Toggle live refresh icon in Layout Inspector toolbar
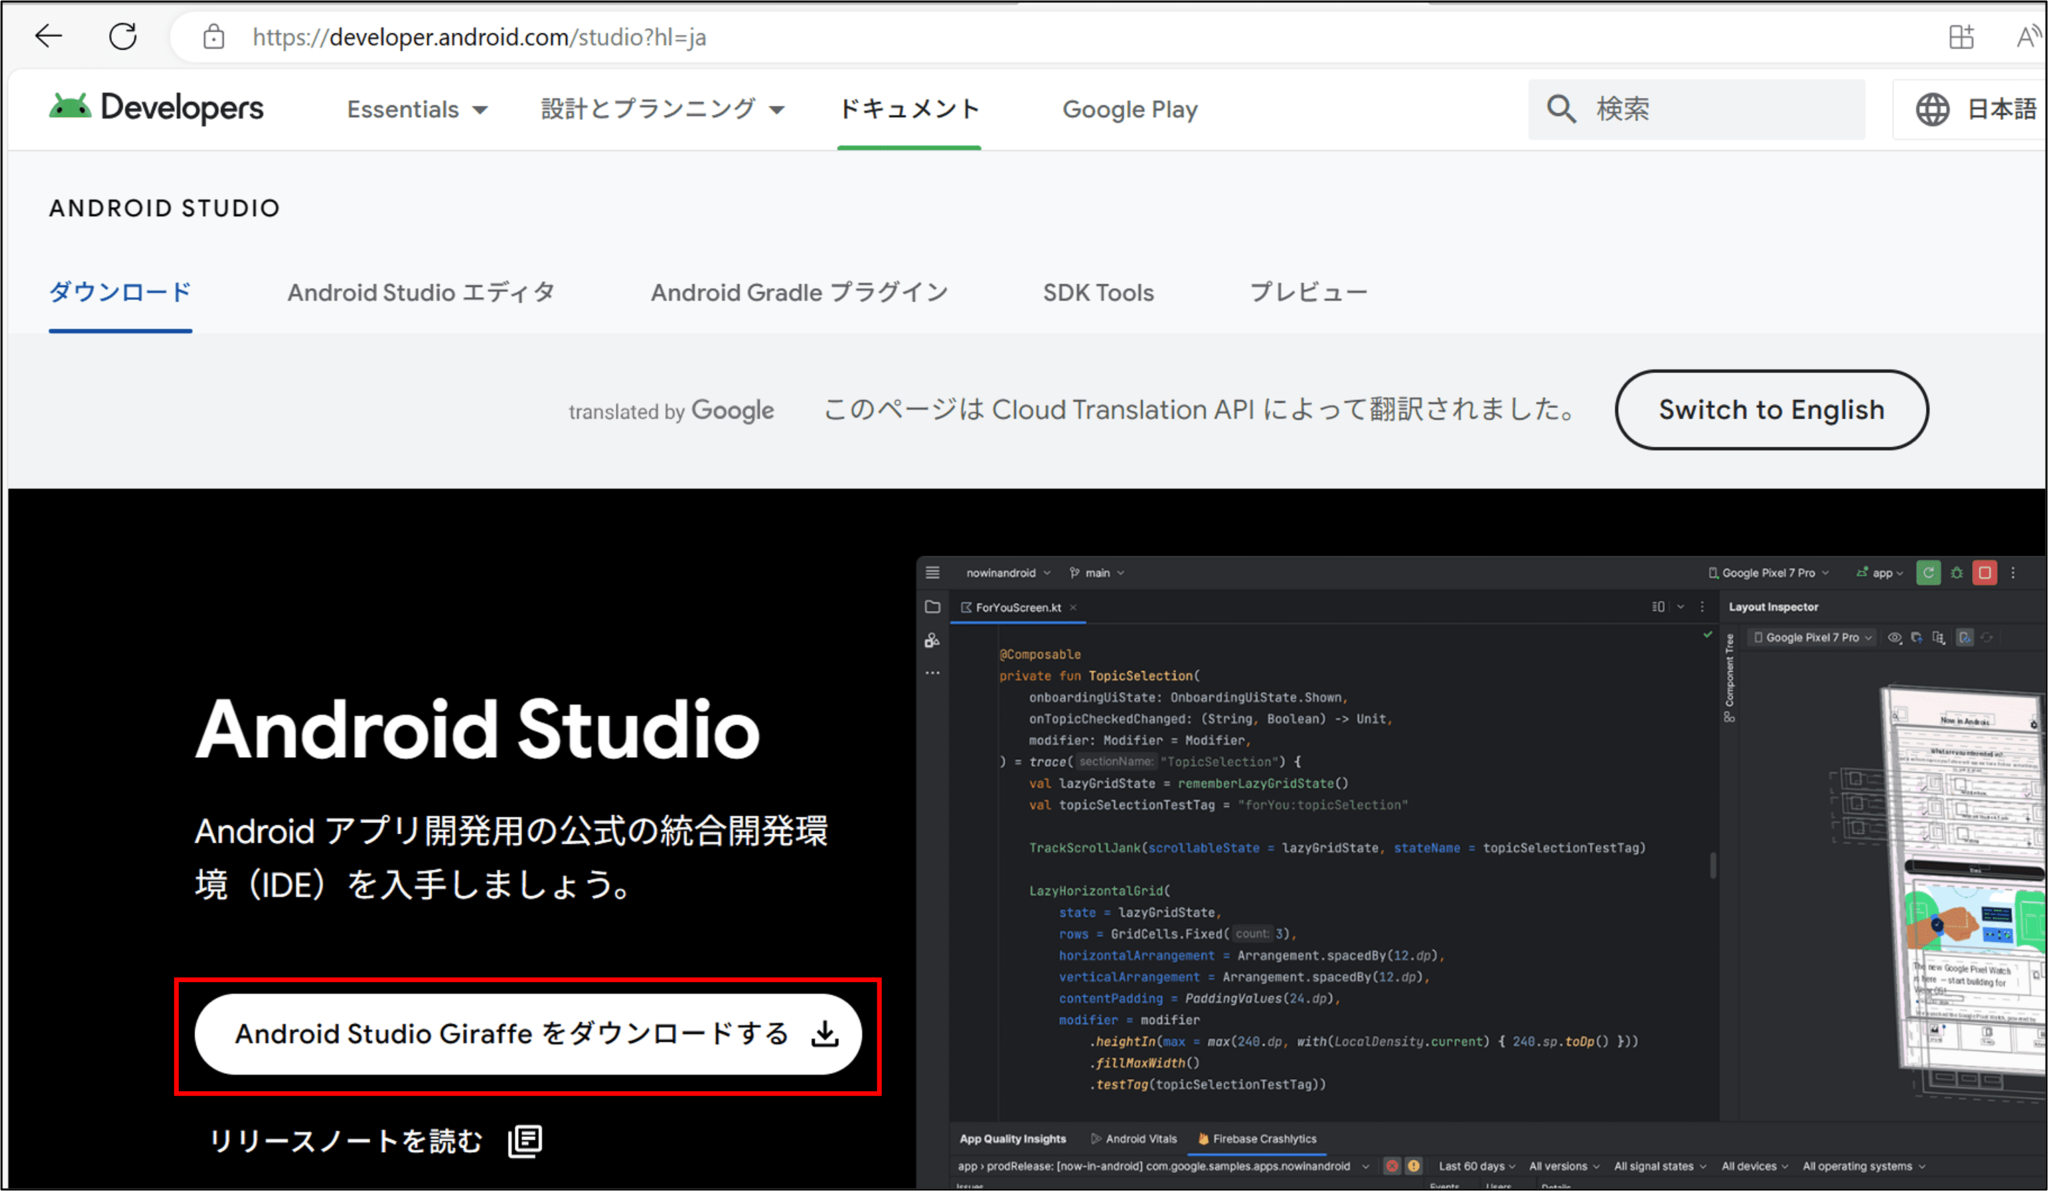The image size is (2048, 1191). 1987,638
